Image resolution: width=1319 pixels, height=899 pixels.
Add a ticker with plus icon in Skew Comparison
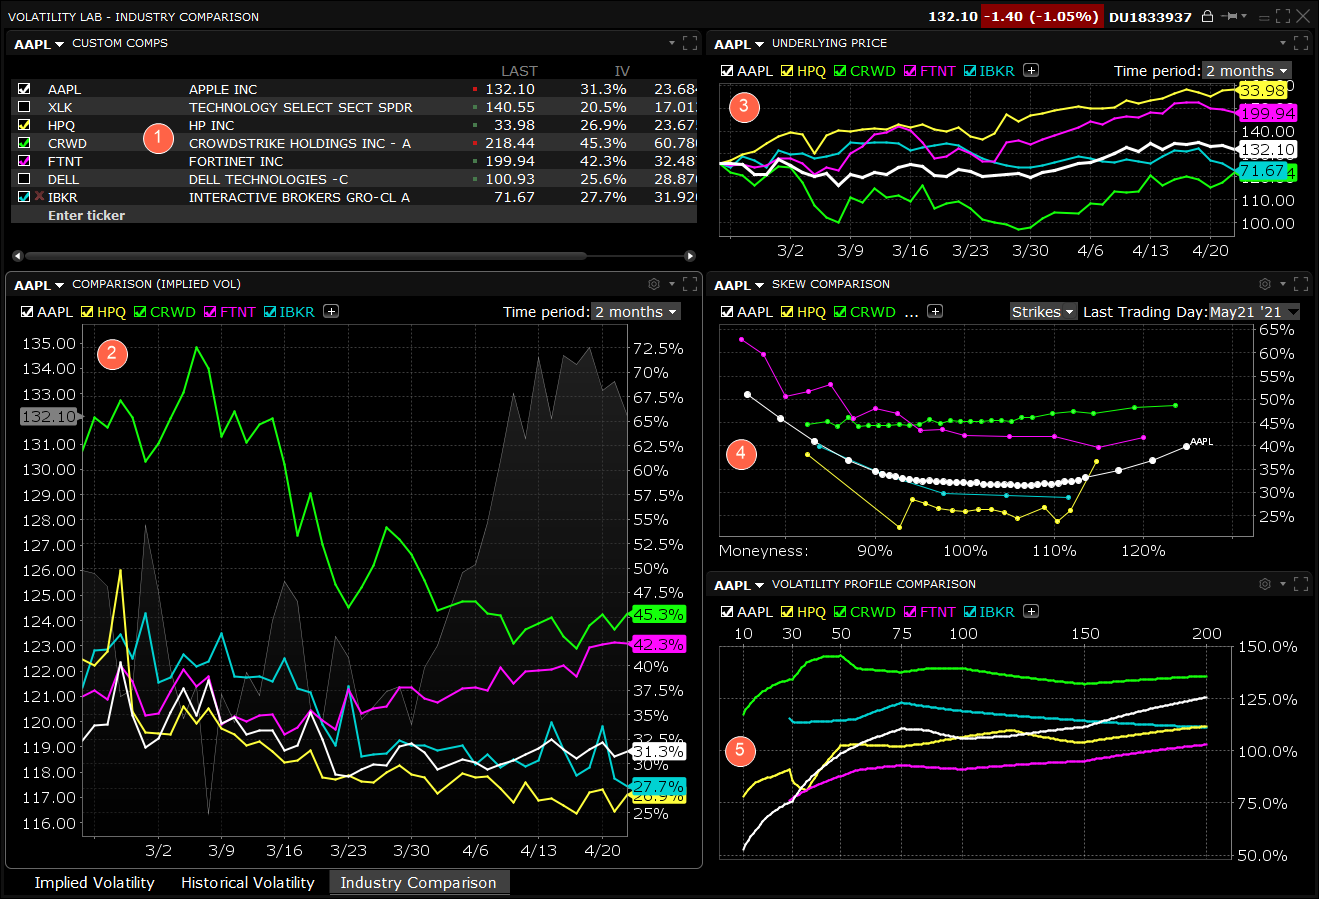point(935,312)
